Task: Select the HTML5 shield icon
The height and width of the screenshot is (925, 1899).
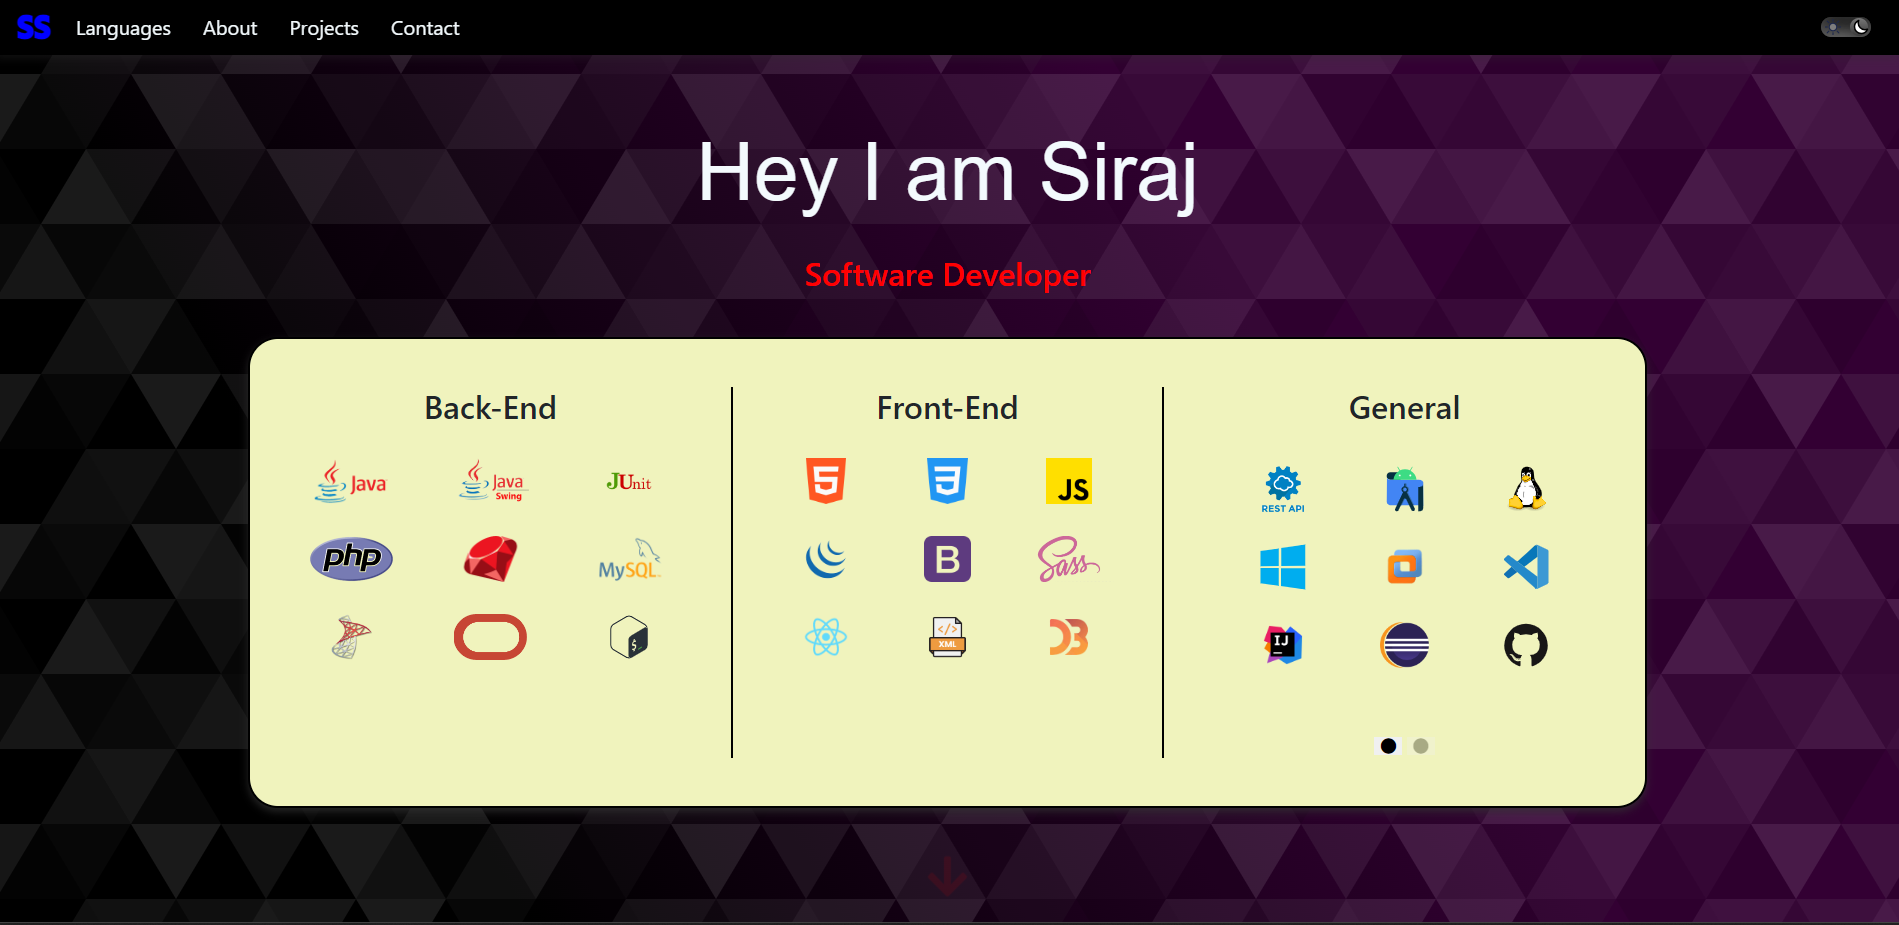Action: coord(826,481)
